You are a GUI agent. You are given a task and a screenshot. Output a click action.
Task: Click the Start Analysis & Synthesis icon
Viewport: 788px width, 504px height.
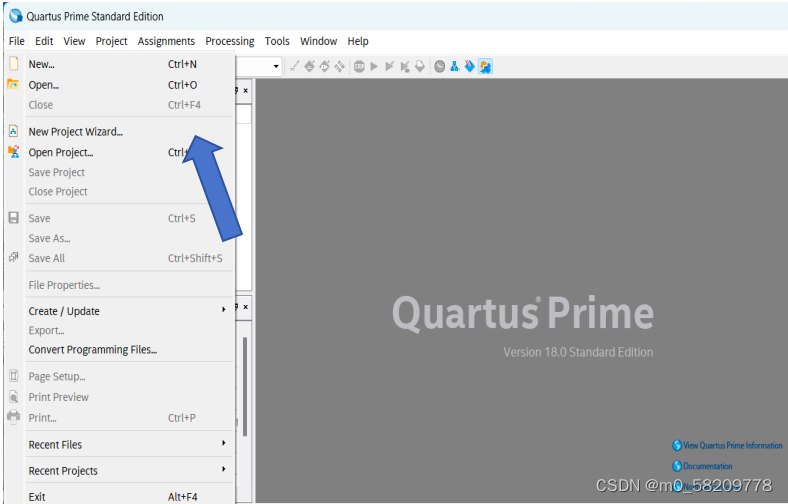coord(404,66)
